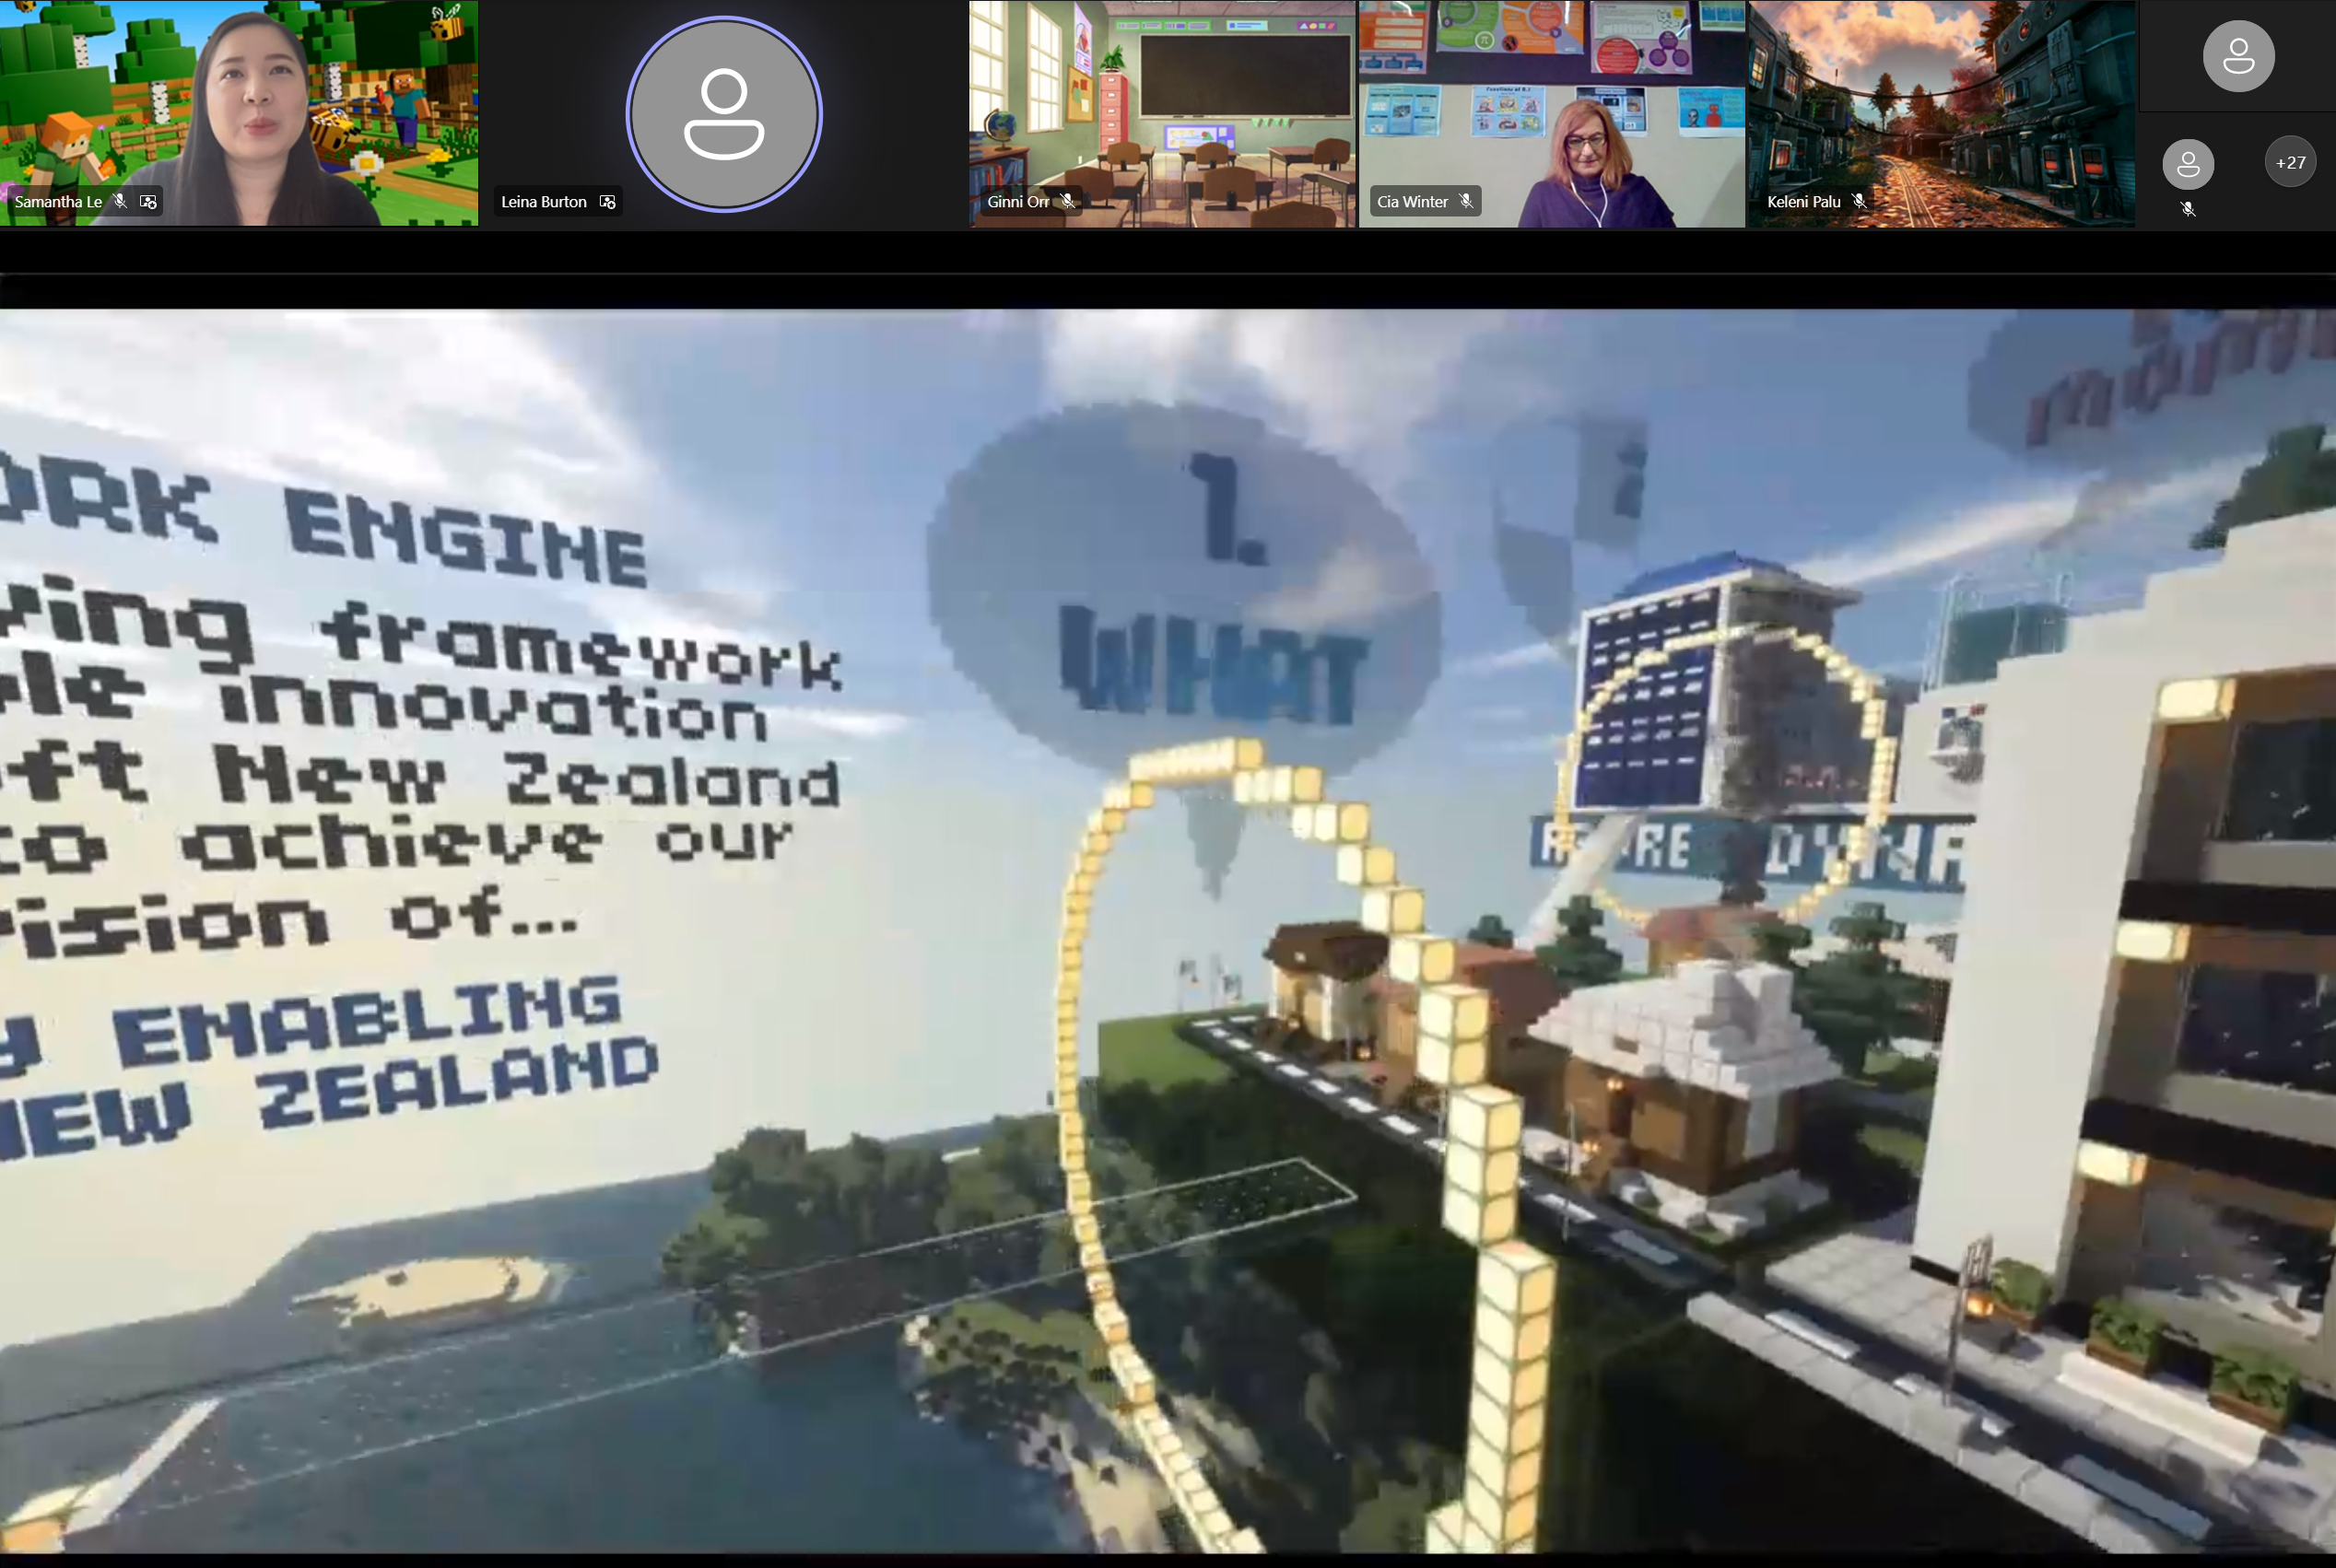The image size is (2336, 1568).
Task: Show the +27 additional participants
Action: pos(2290,162)
